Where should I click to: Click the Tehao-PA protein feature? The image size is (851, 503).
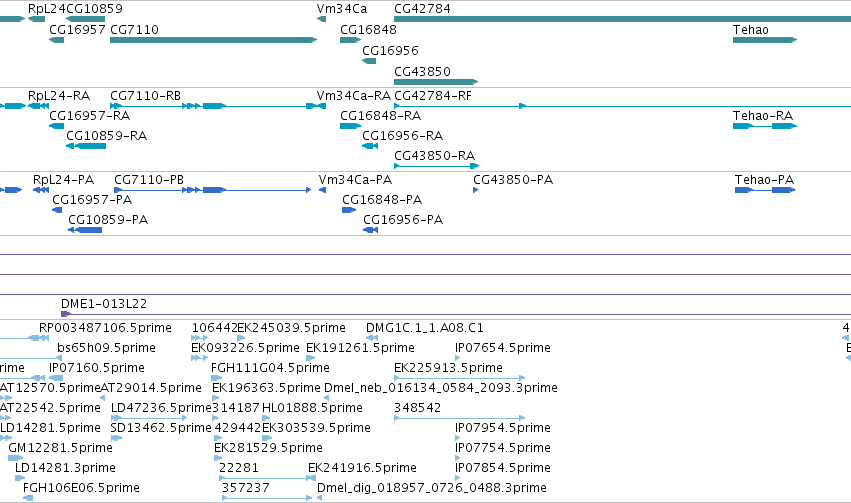tap(765, 190)
